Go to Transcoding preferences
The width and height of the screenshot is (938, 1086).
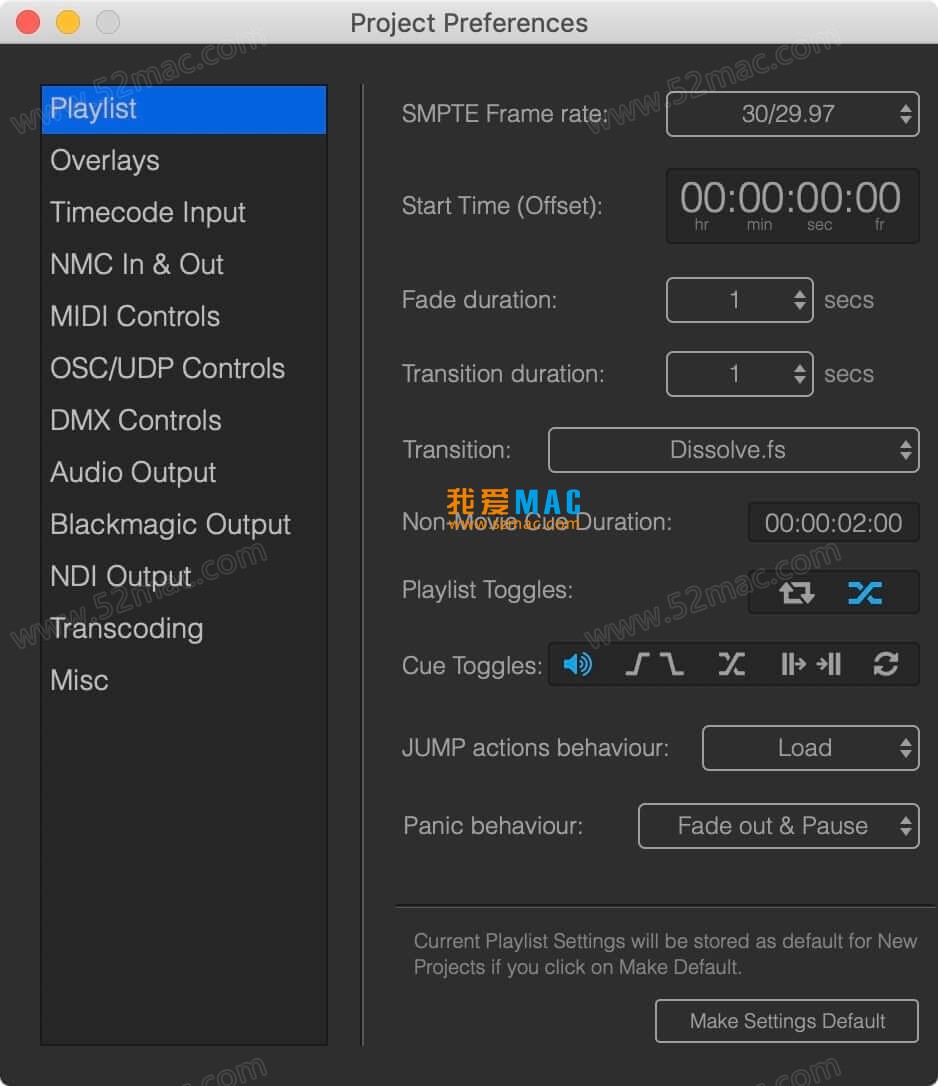184,628
